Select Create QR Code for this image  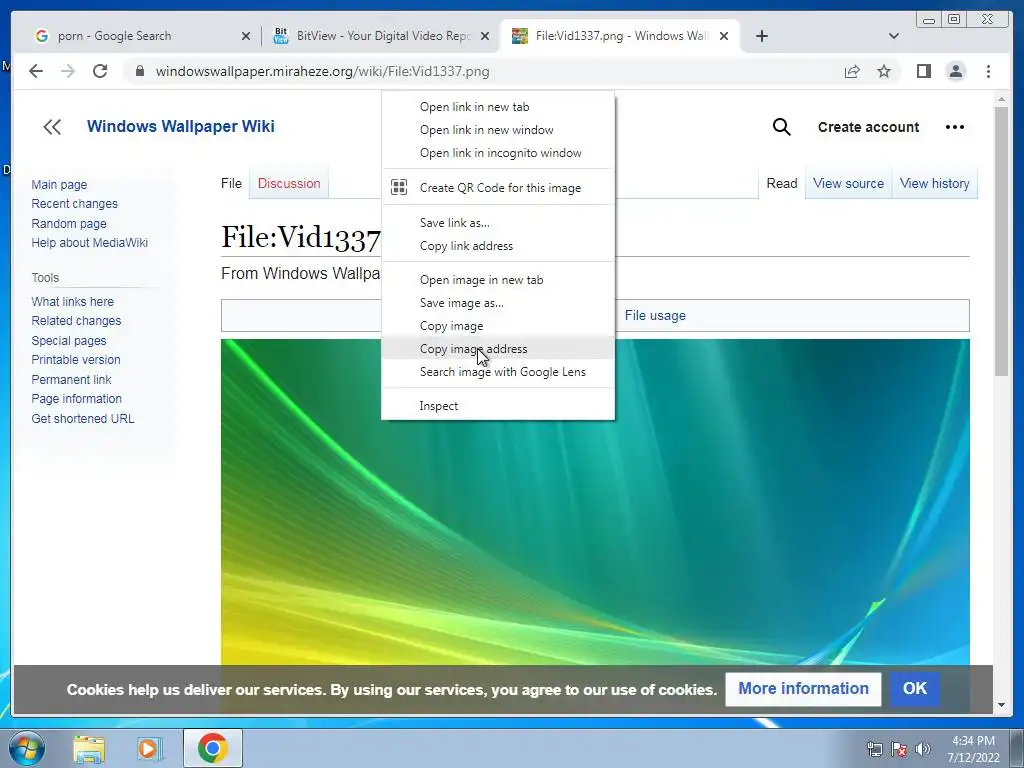pyautogui.click(x=498, y=187)
